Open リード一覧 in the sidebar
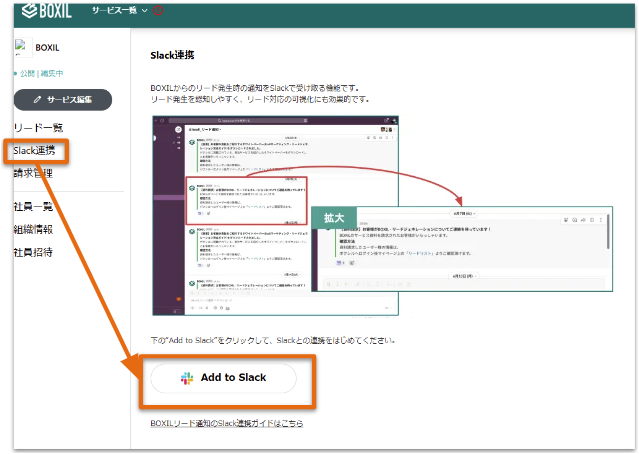 tap(39, 129)
